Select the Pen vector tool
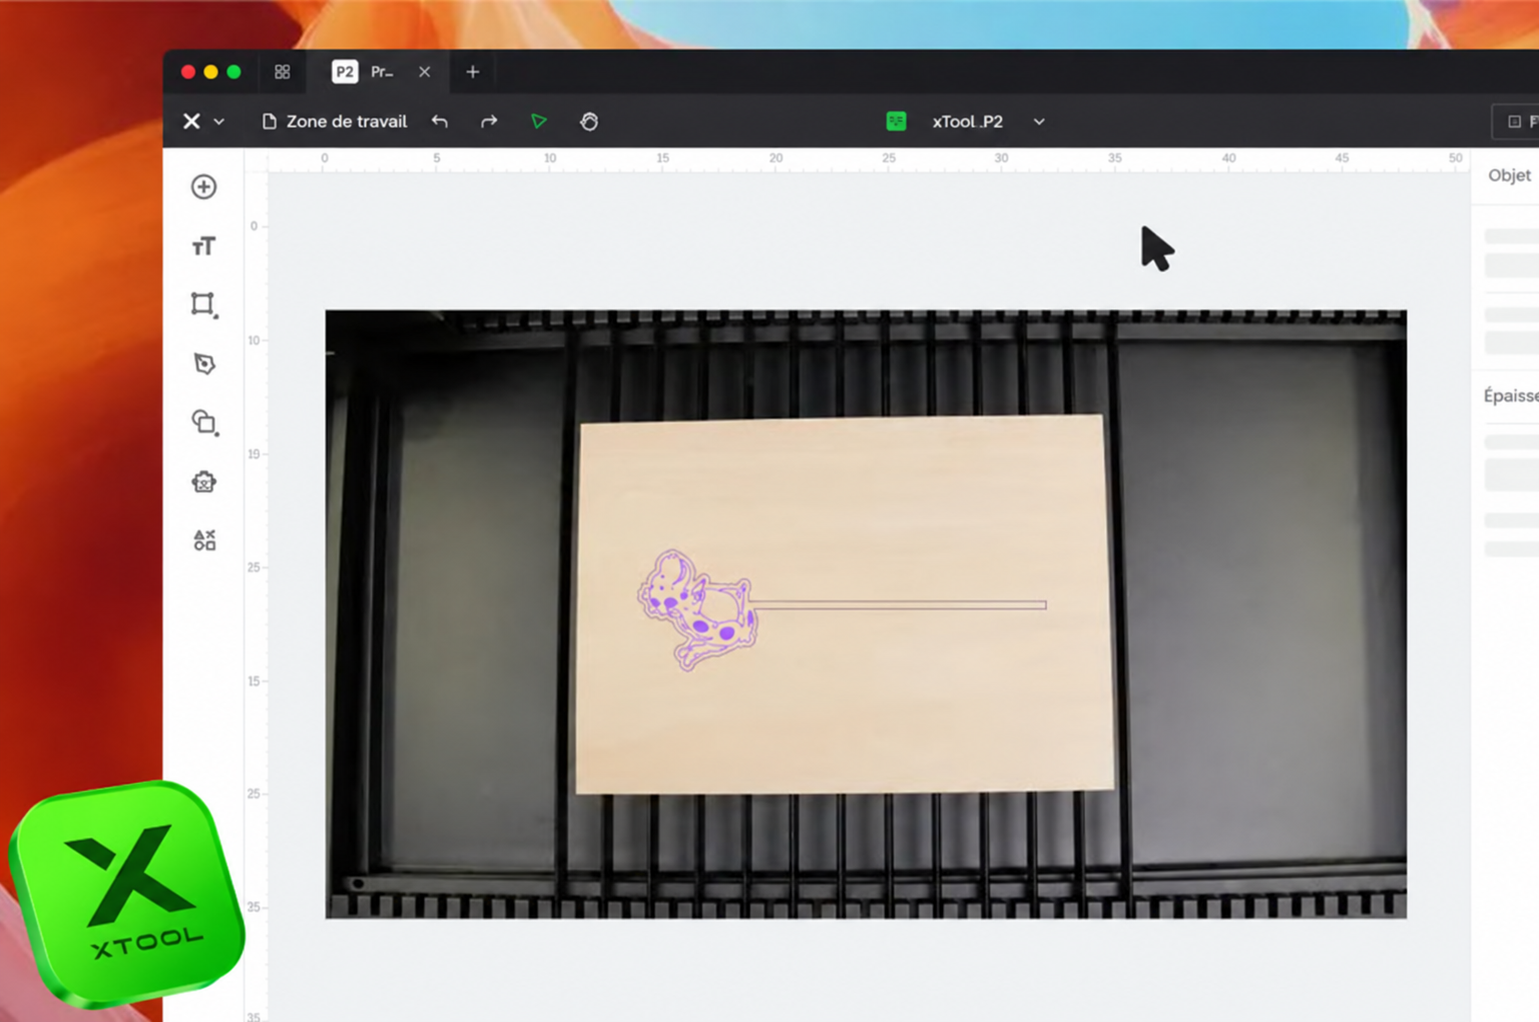Screen dimensions: 1539x1022 [204, 364]
